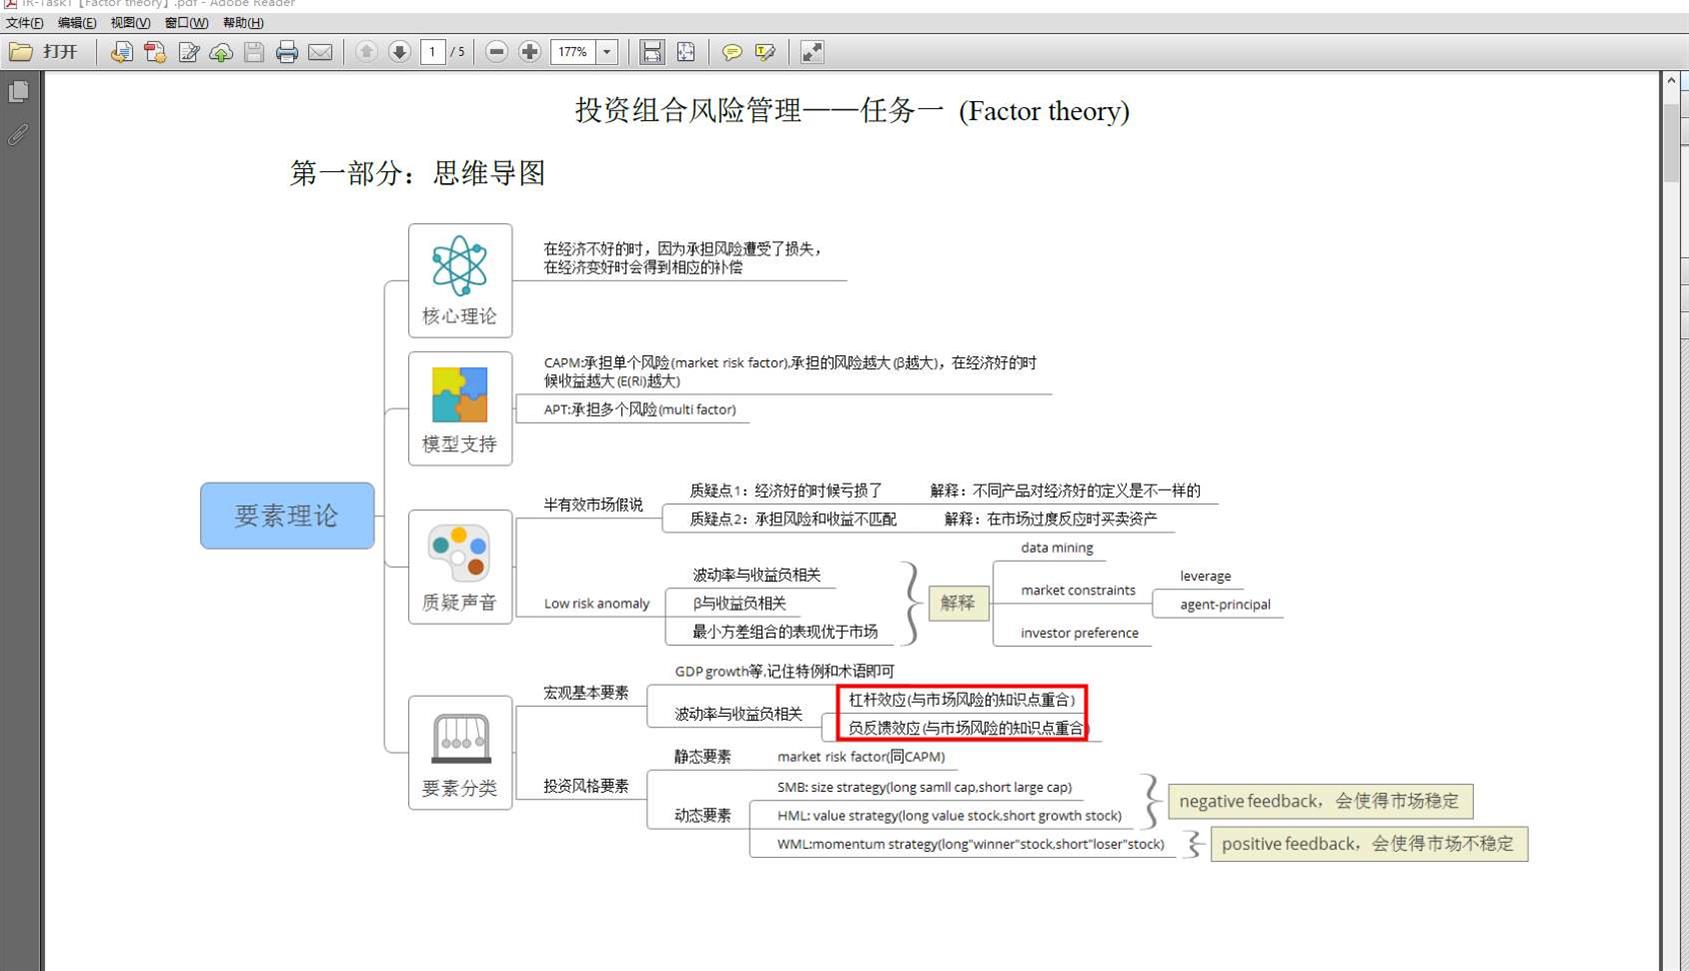Click the agent-principal text

tap(1225, 604)
